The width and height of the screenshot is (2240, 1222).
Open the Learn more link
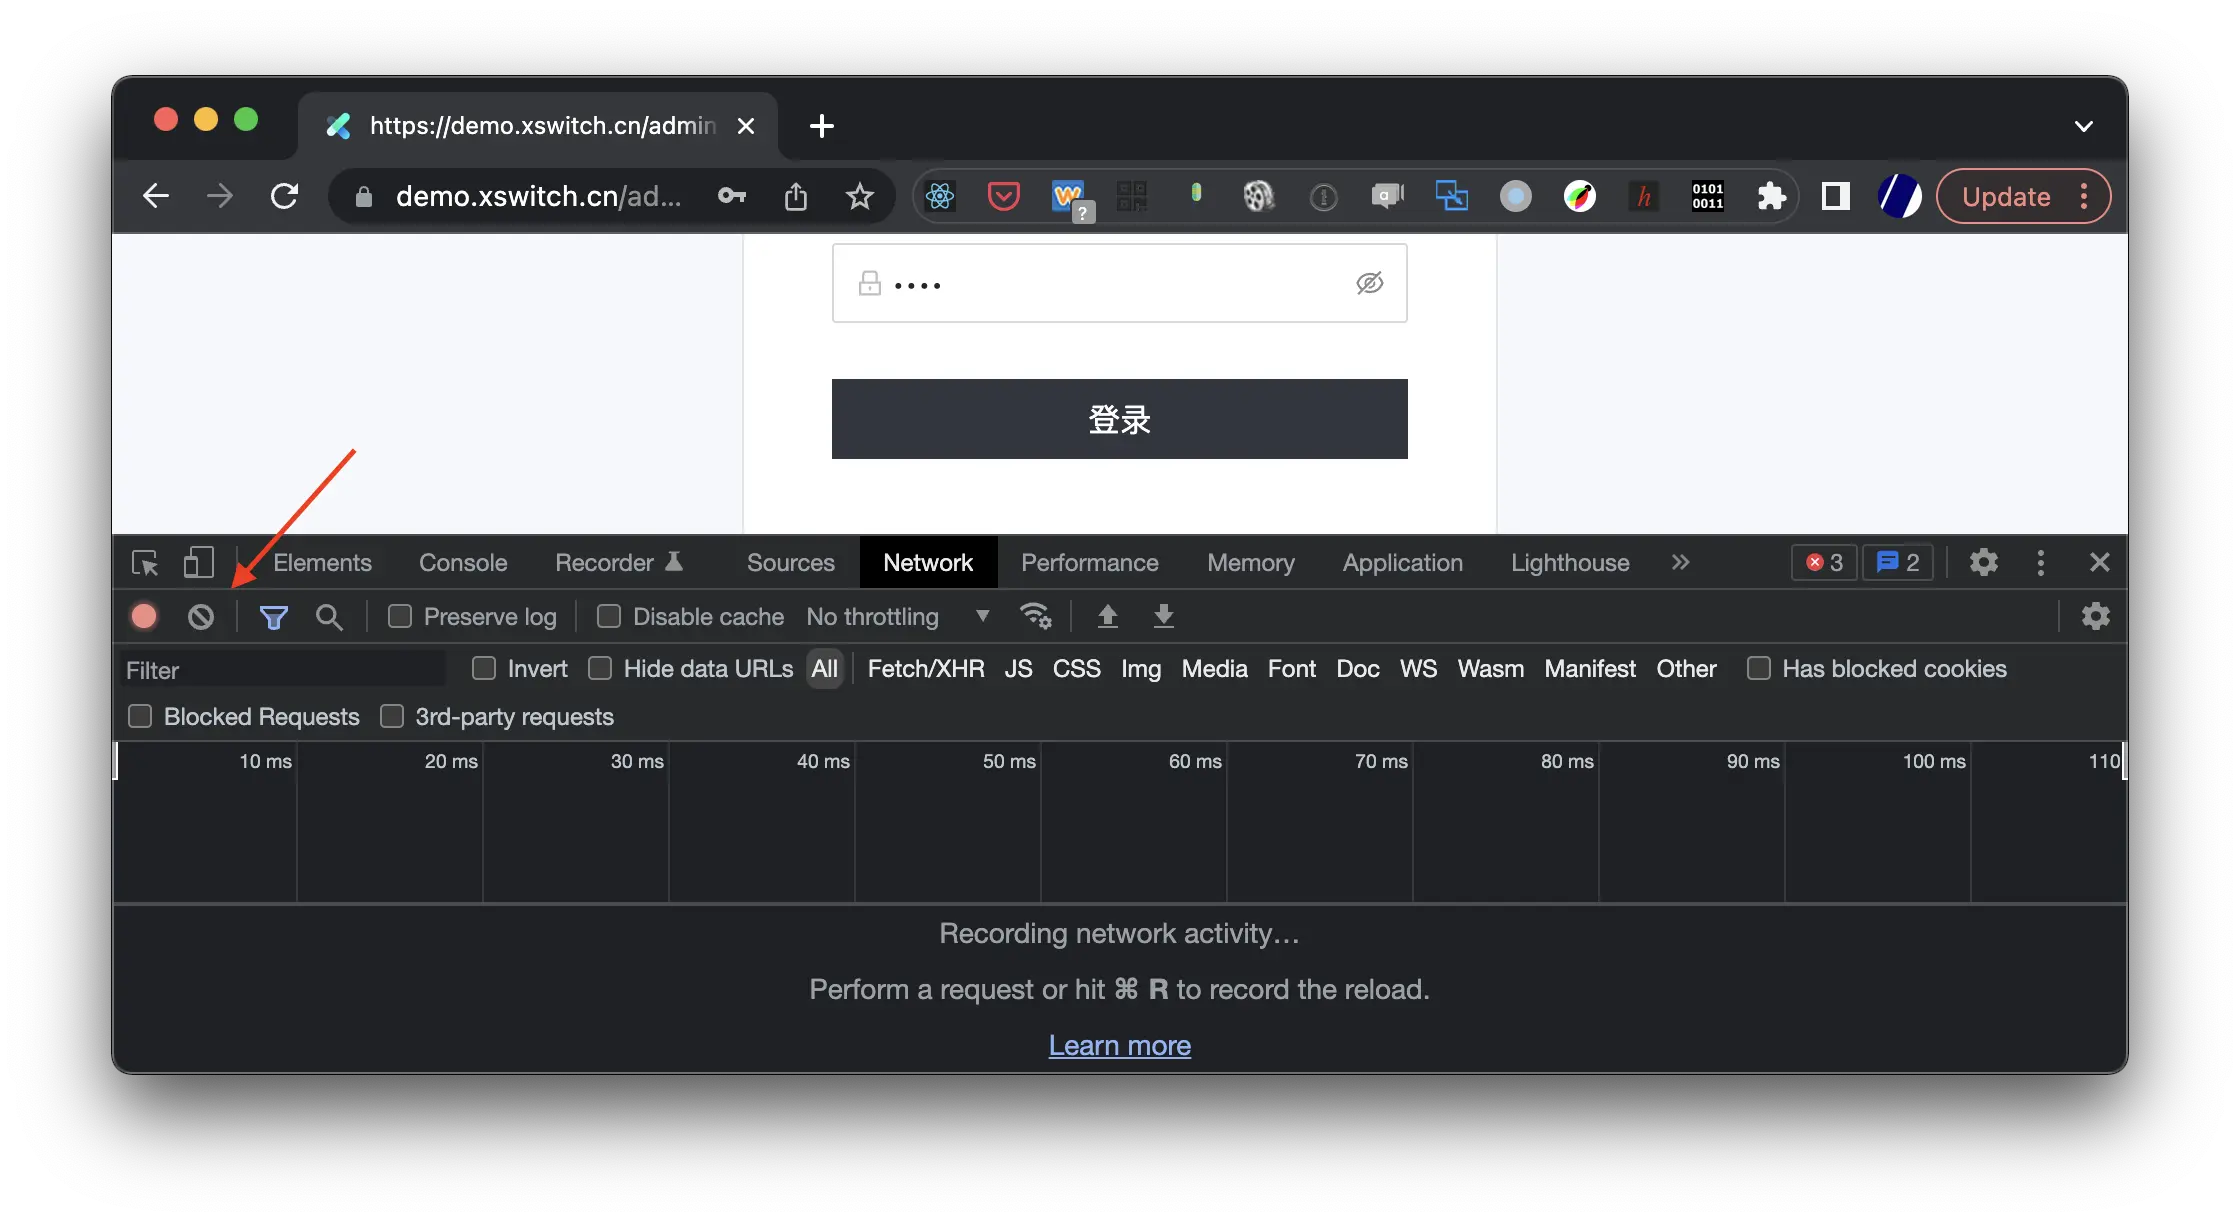[x=1120, y=1045]
